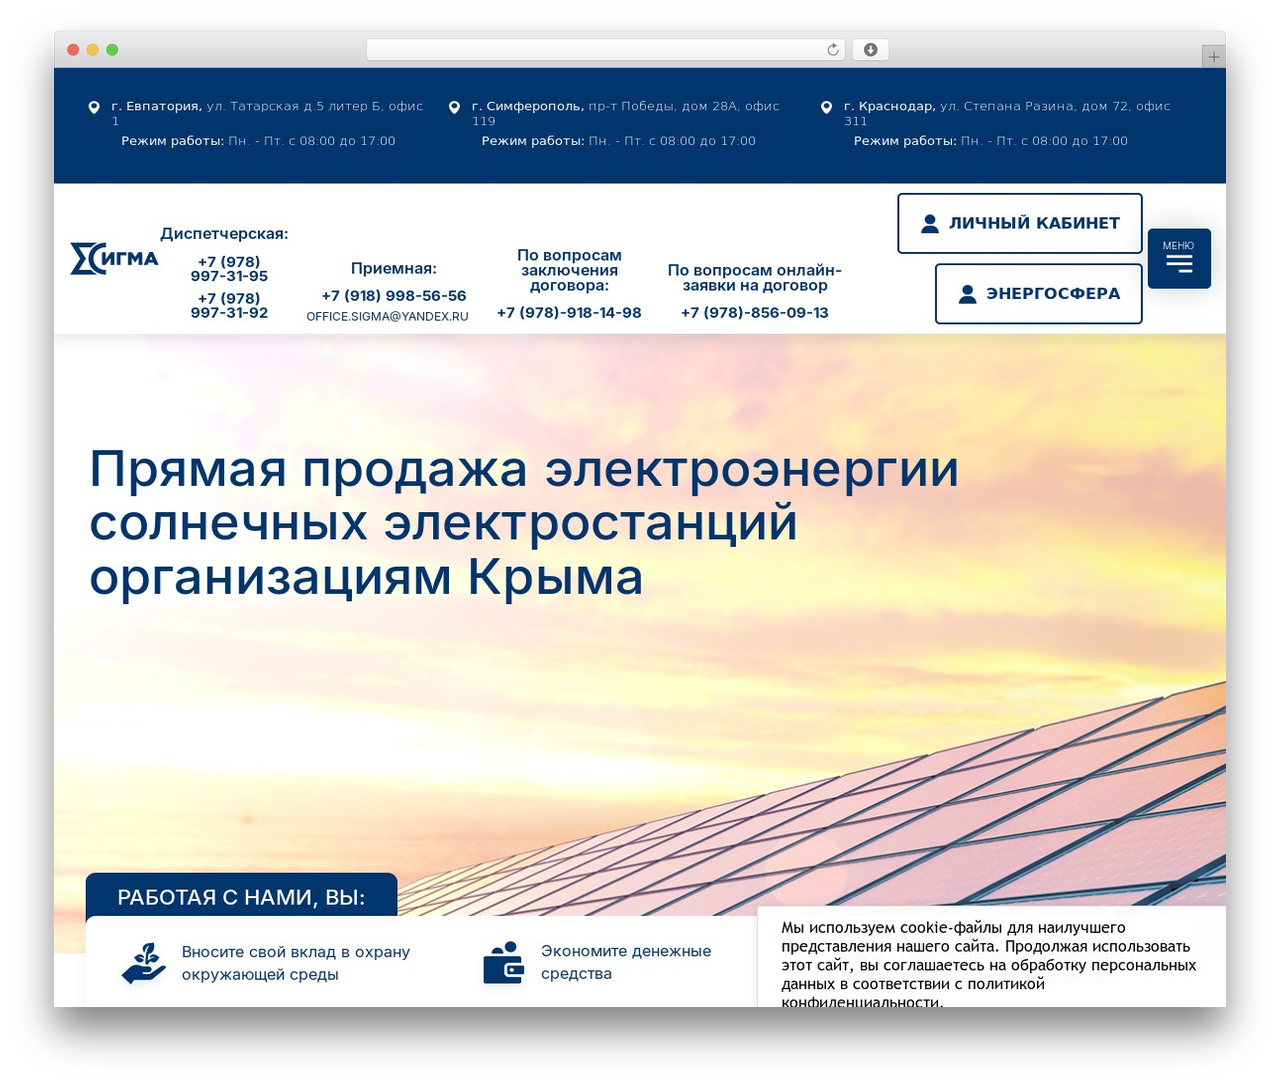This screenshot has height=1084, width=1280.
Task: Click the wallet savings icon
Action: 504,962
